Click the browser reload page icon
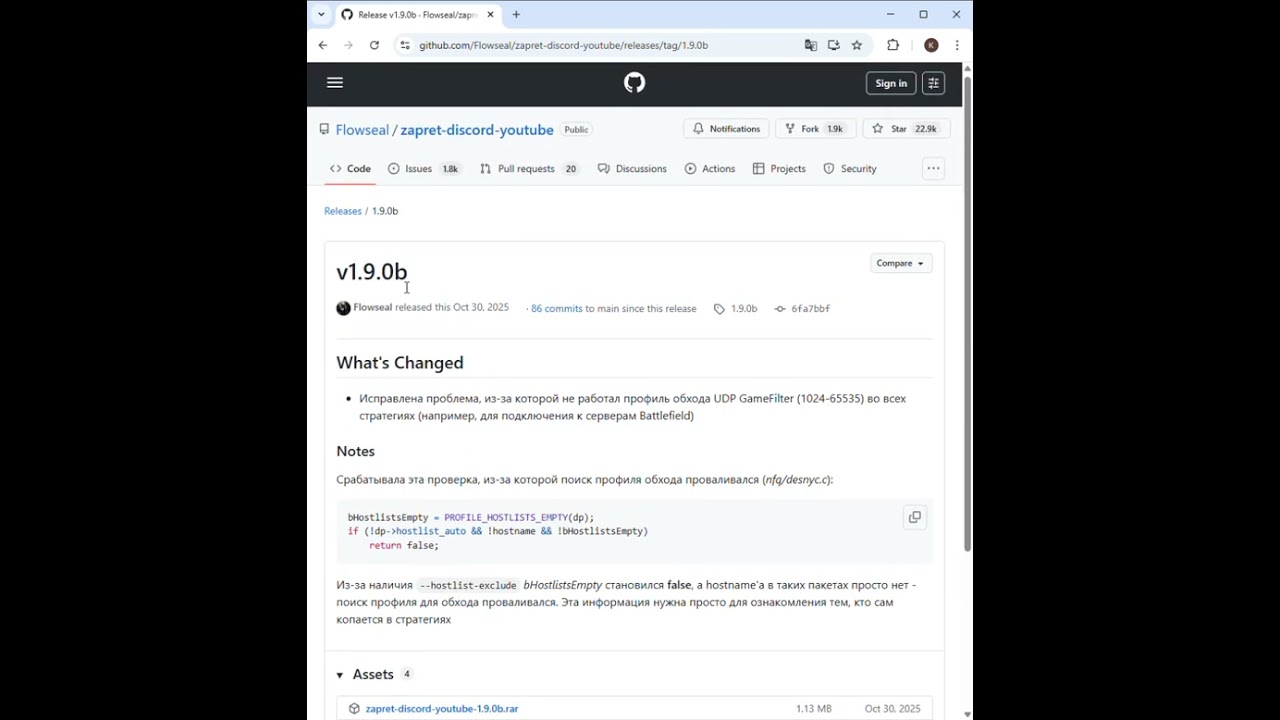This screenshot has width=1280, height=720. 374,45
